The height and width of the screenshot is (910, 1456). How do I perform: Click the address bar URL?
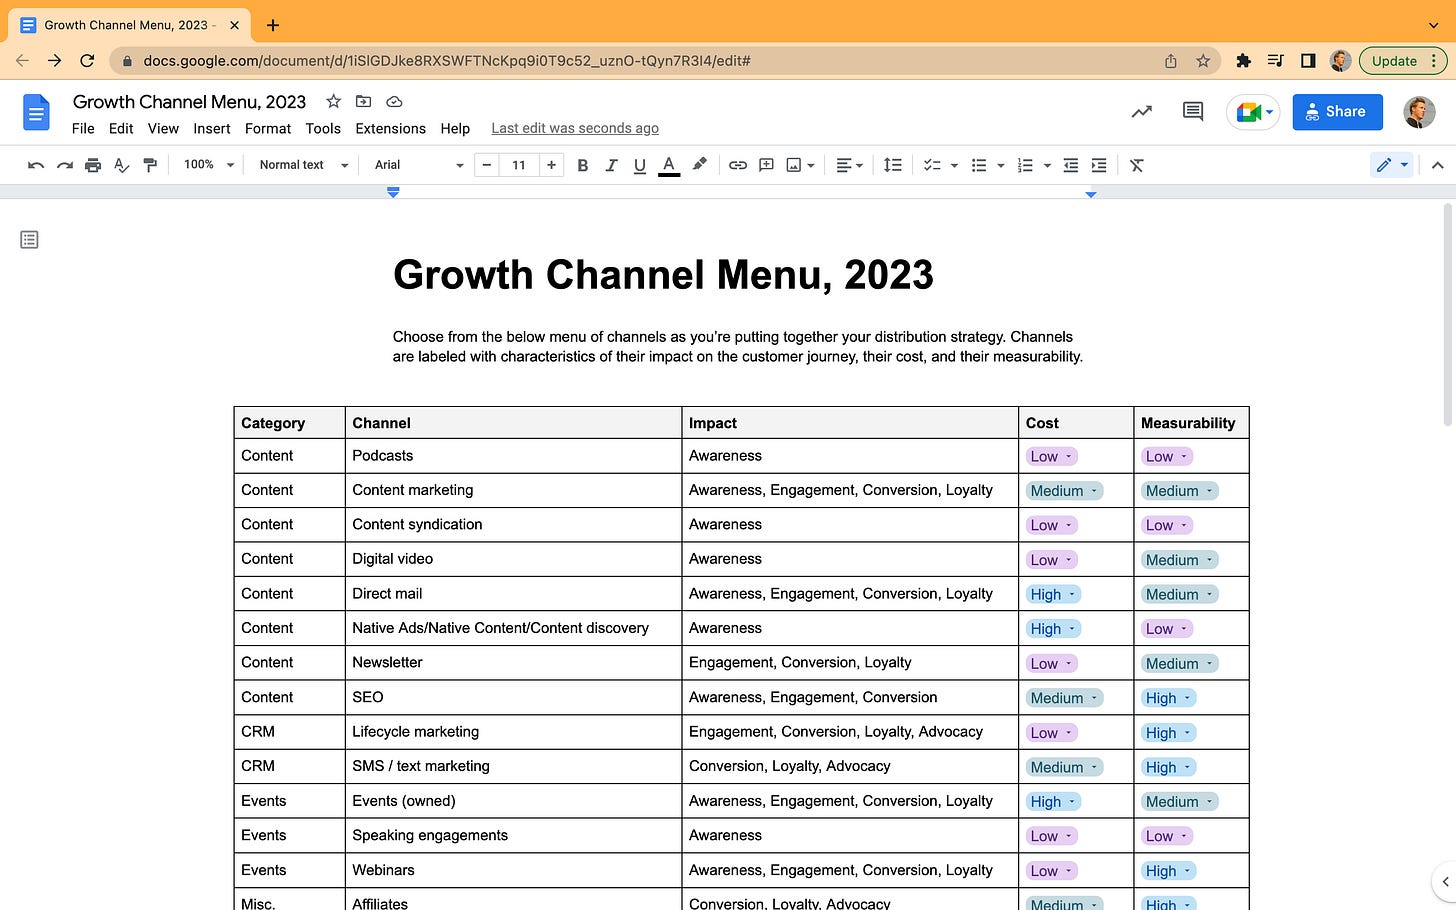(446, 61)
